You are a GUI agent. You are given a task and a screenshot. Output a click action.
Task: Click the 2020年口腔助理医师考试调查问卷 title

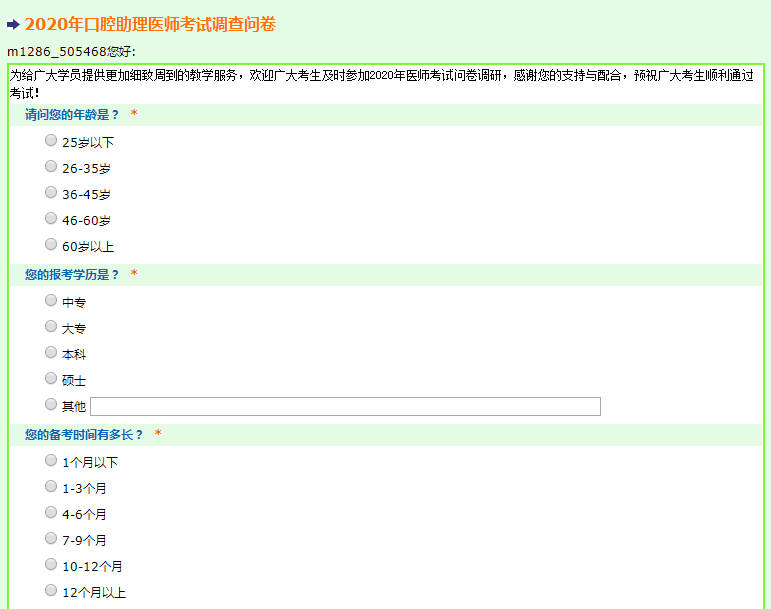pos(150,24)
